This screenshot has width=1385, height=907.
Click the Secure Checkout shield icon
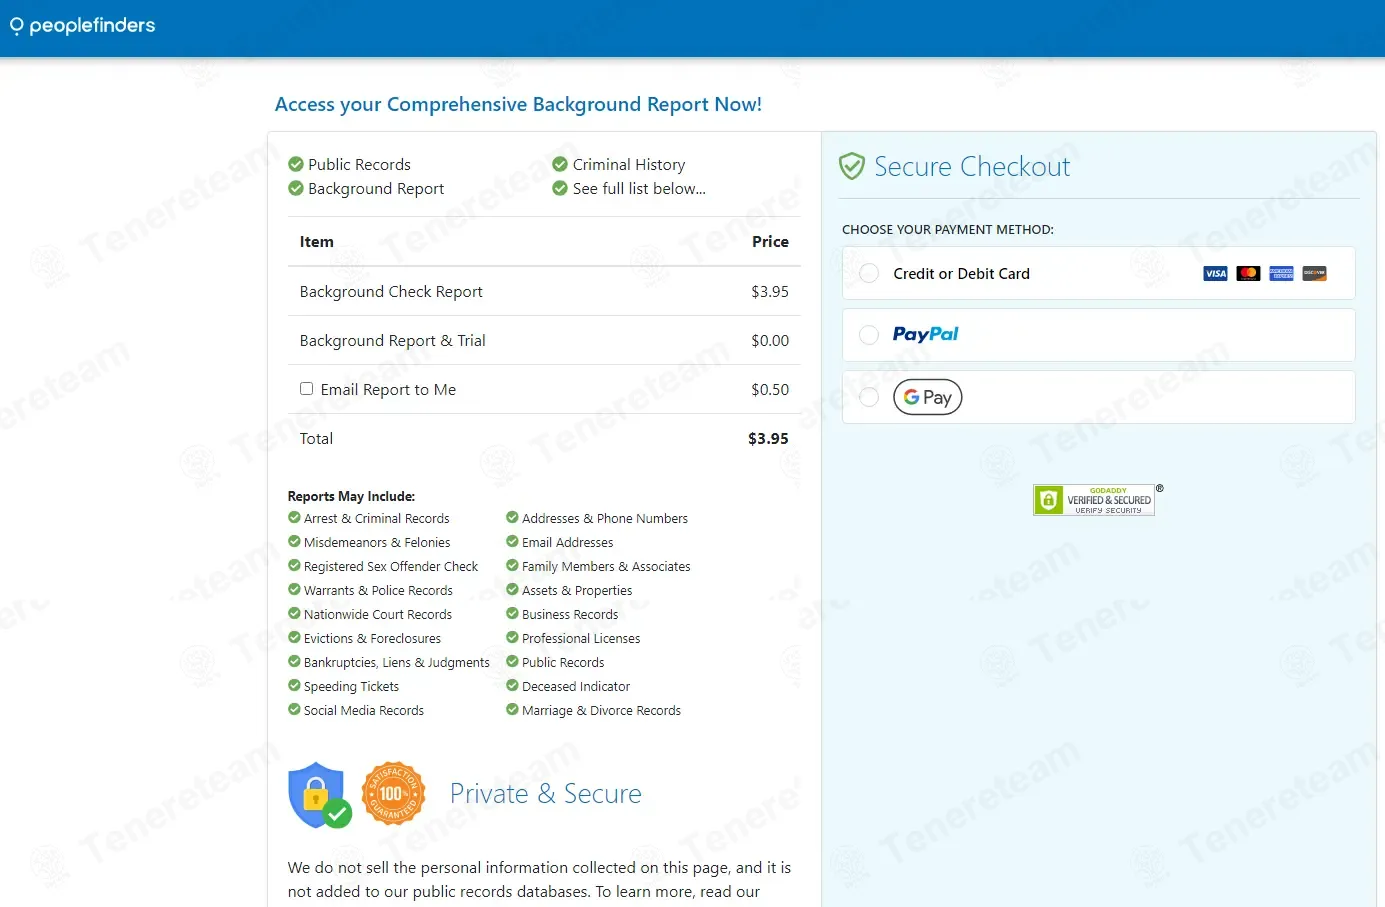pyautogui.click(x=851, y=166)
